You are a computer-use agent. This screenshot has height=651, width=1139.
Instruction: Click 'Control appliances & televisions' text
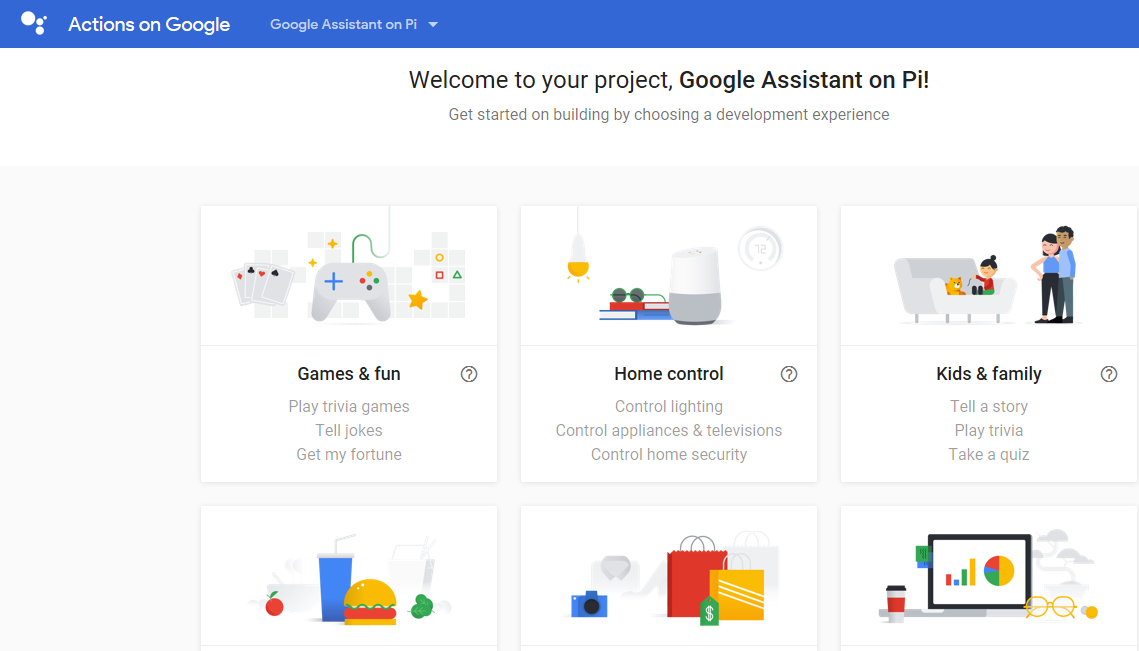[x=669, y=430]
